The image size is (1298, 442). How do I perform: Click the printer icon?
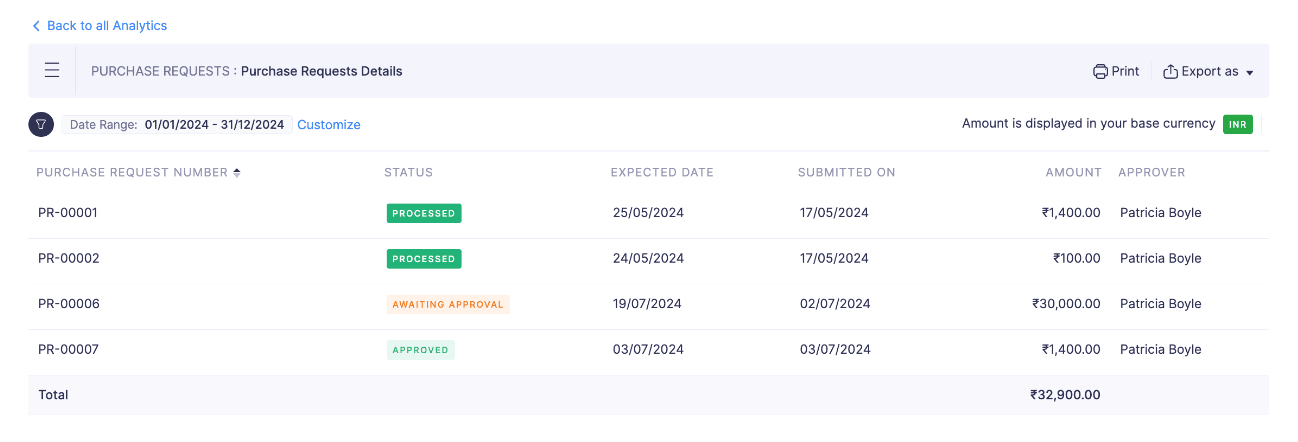point(1100,72)
